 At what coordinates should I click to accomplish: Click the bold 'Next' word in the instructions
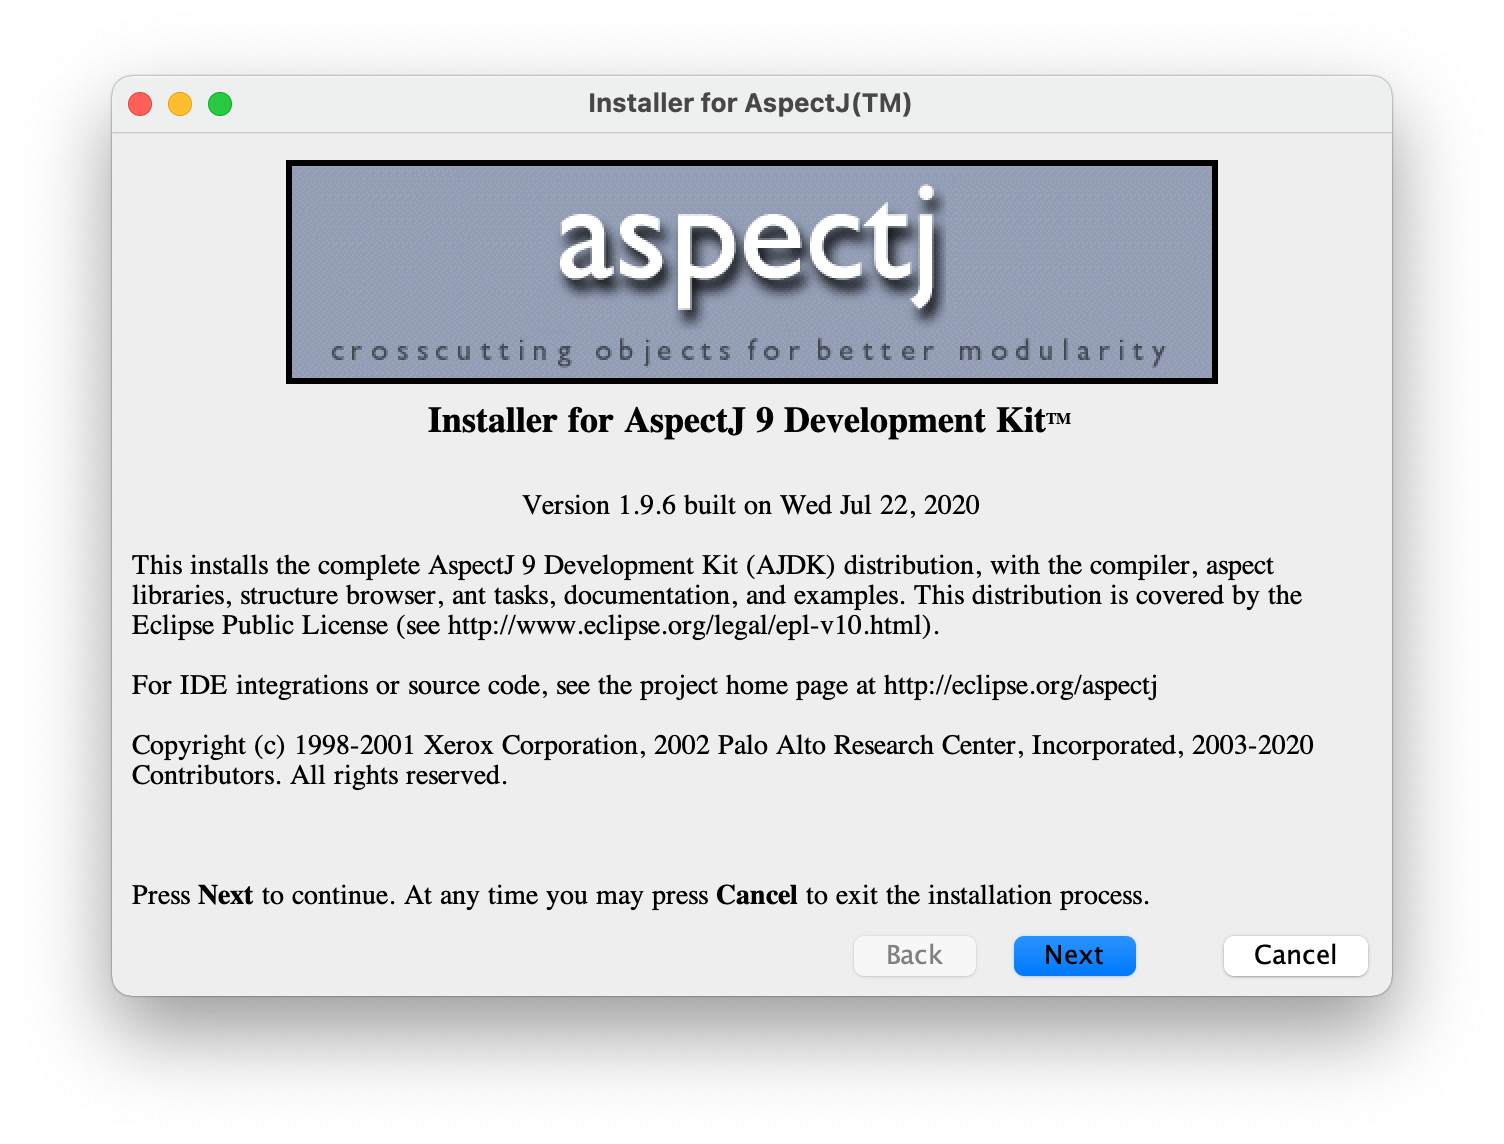(225, 895)
